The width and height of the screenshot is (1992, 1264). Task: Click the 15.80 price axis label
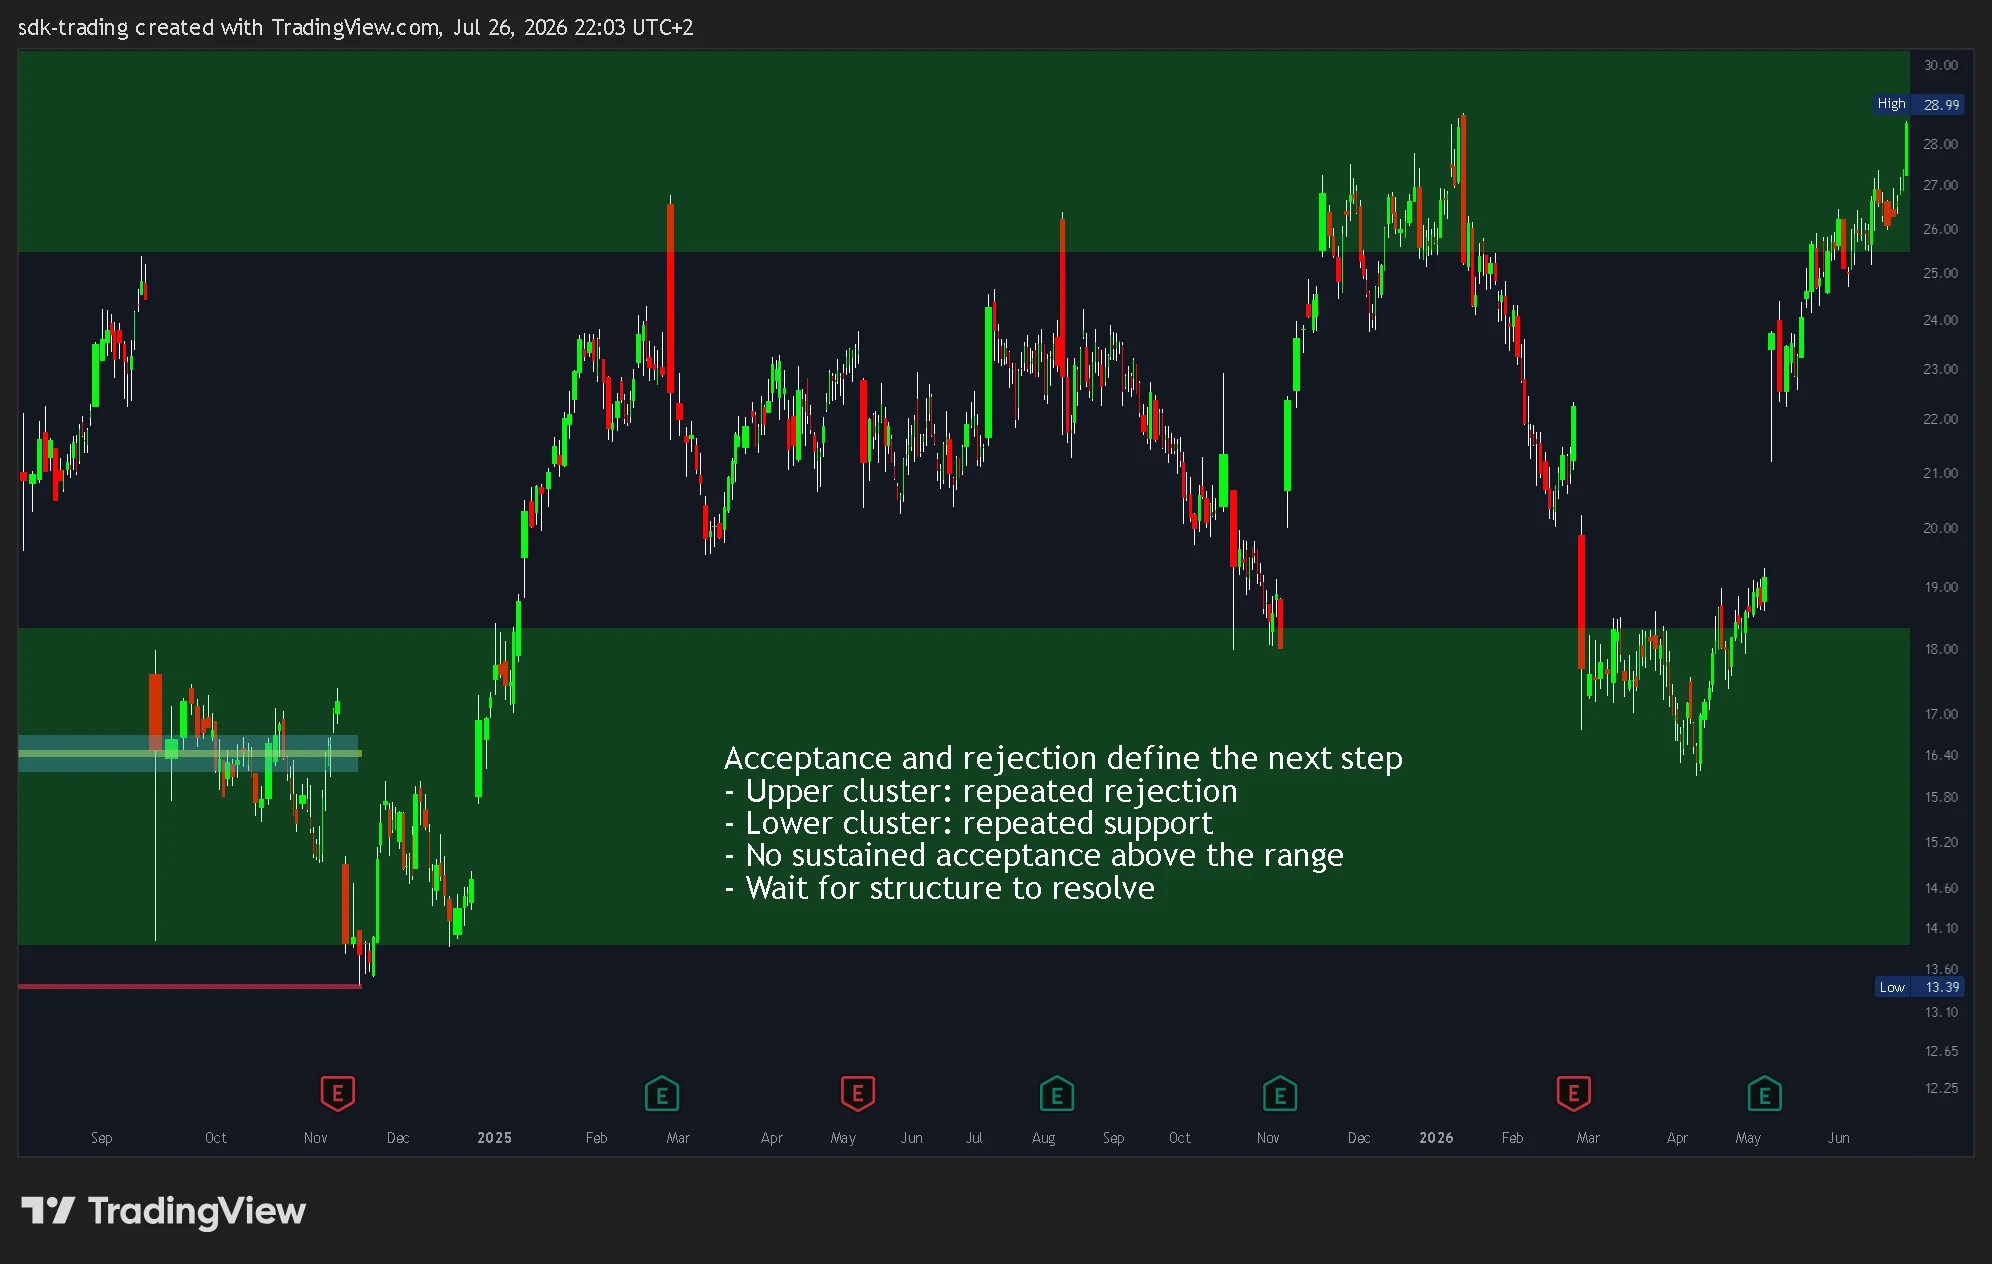1941,797
